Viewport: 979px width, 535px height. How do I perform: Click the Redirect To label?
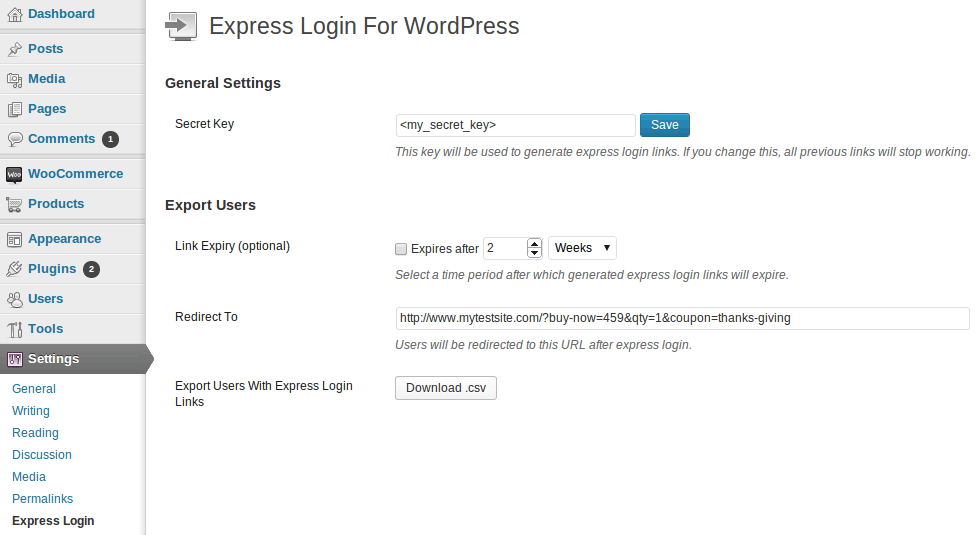tap(206, 317)
